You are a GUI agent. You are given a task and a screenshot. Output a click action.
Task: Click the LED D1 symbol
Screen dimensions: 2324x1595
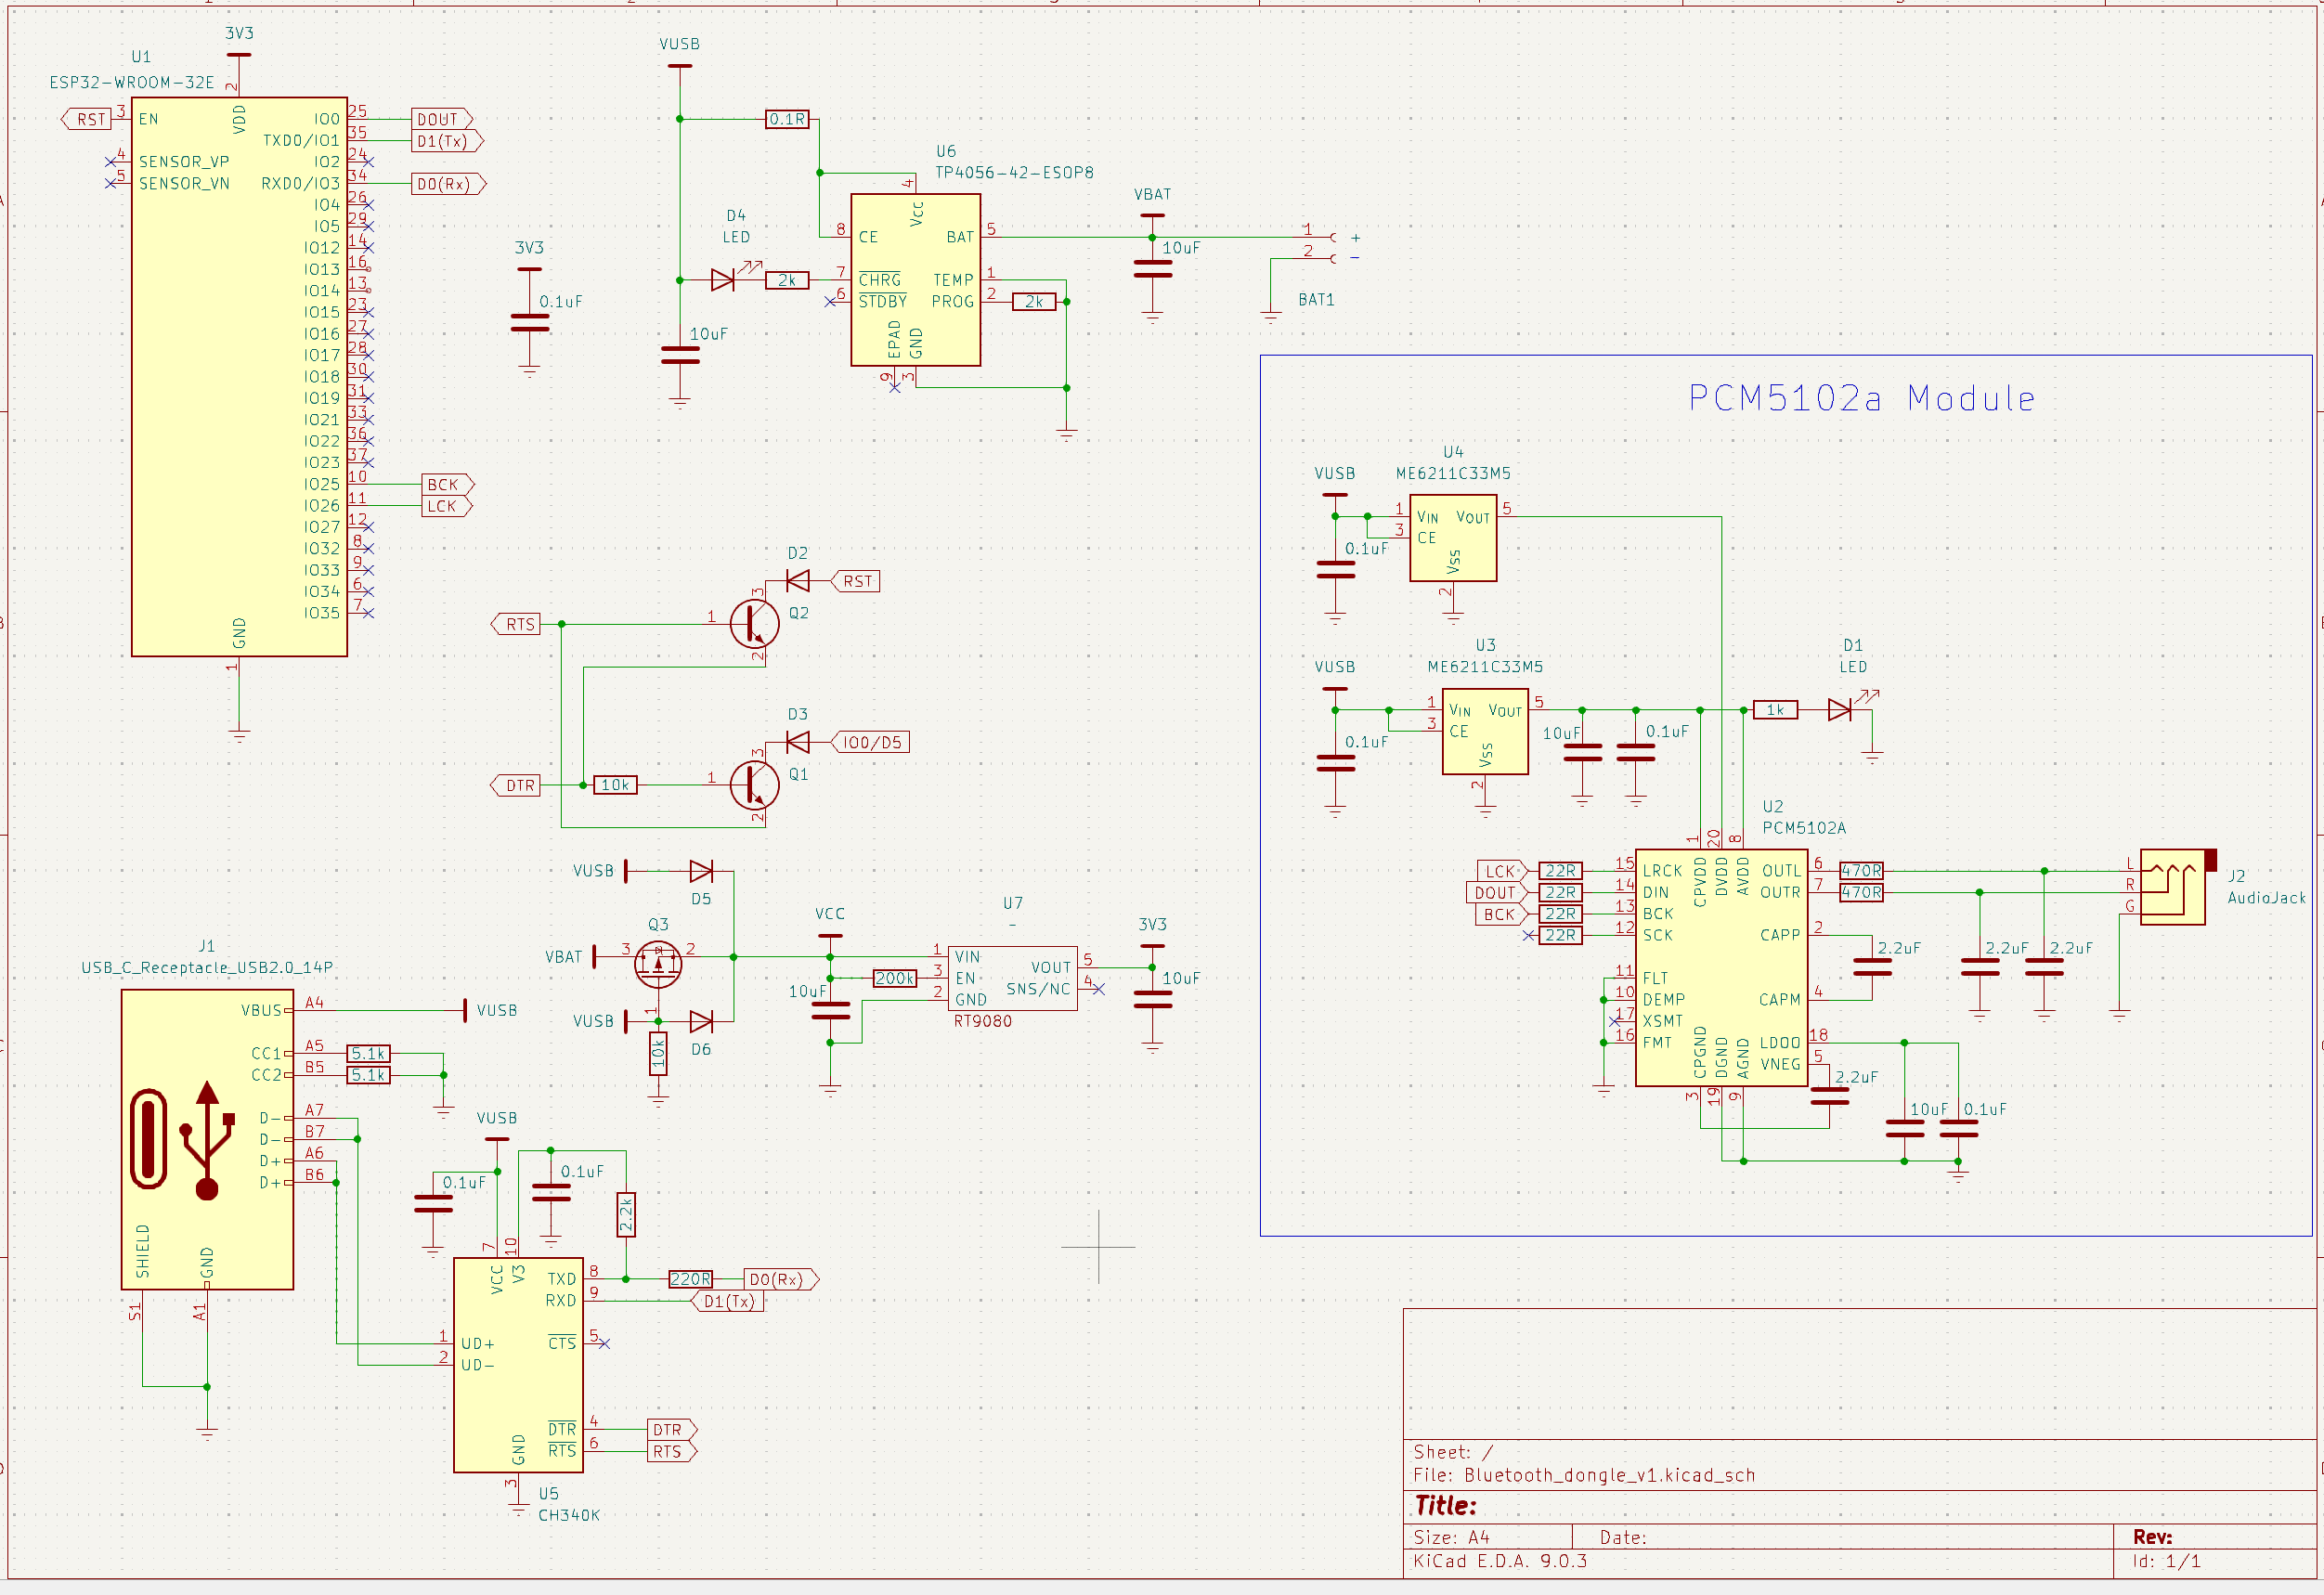[1840, 710]
